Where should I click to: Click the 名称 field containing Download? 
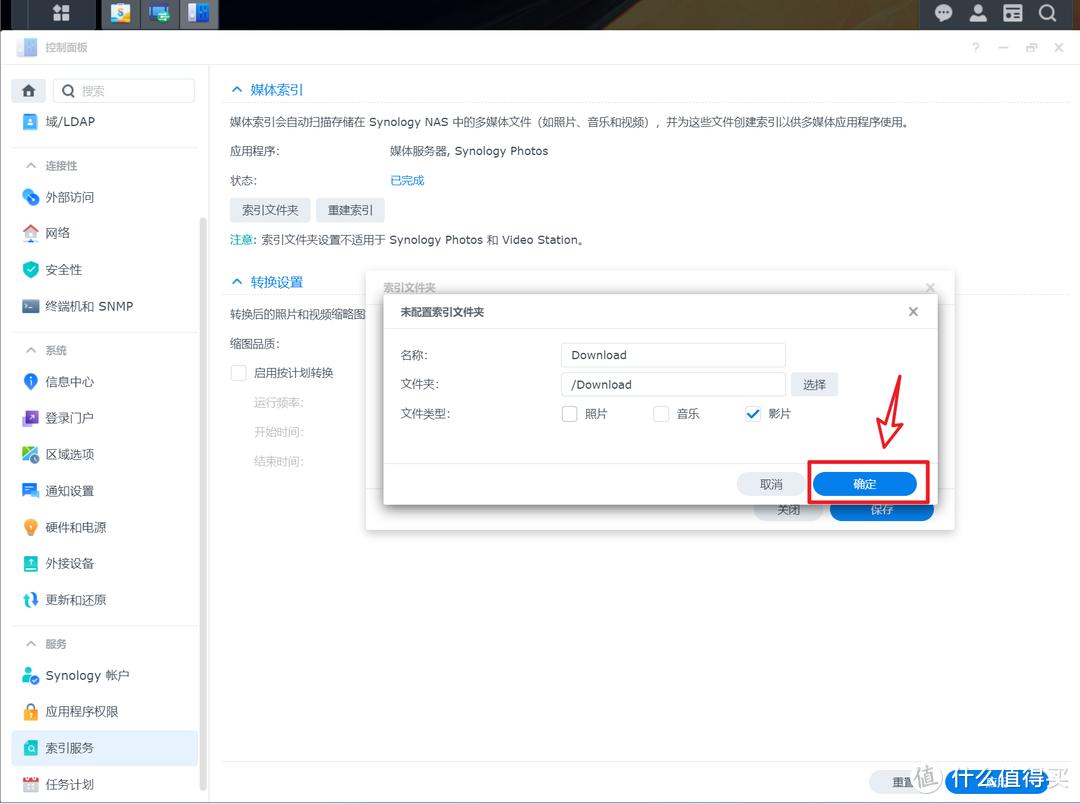click(x=673, y=355)
